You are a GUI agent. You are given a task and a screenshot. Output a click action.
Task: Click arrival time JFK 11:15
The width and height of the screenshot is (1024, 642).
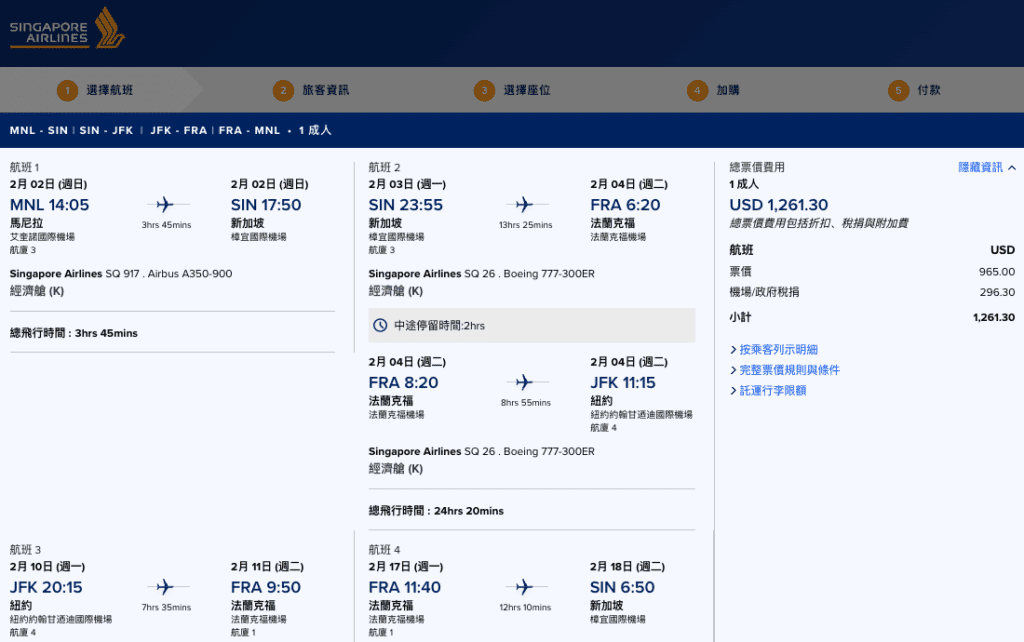click(x=622, y=382)
